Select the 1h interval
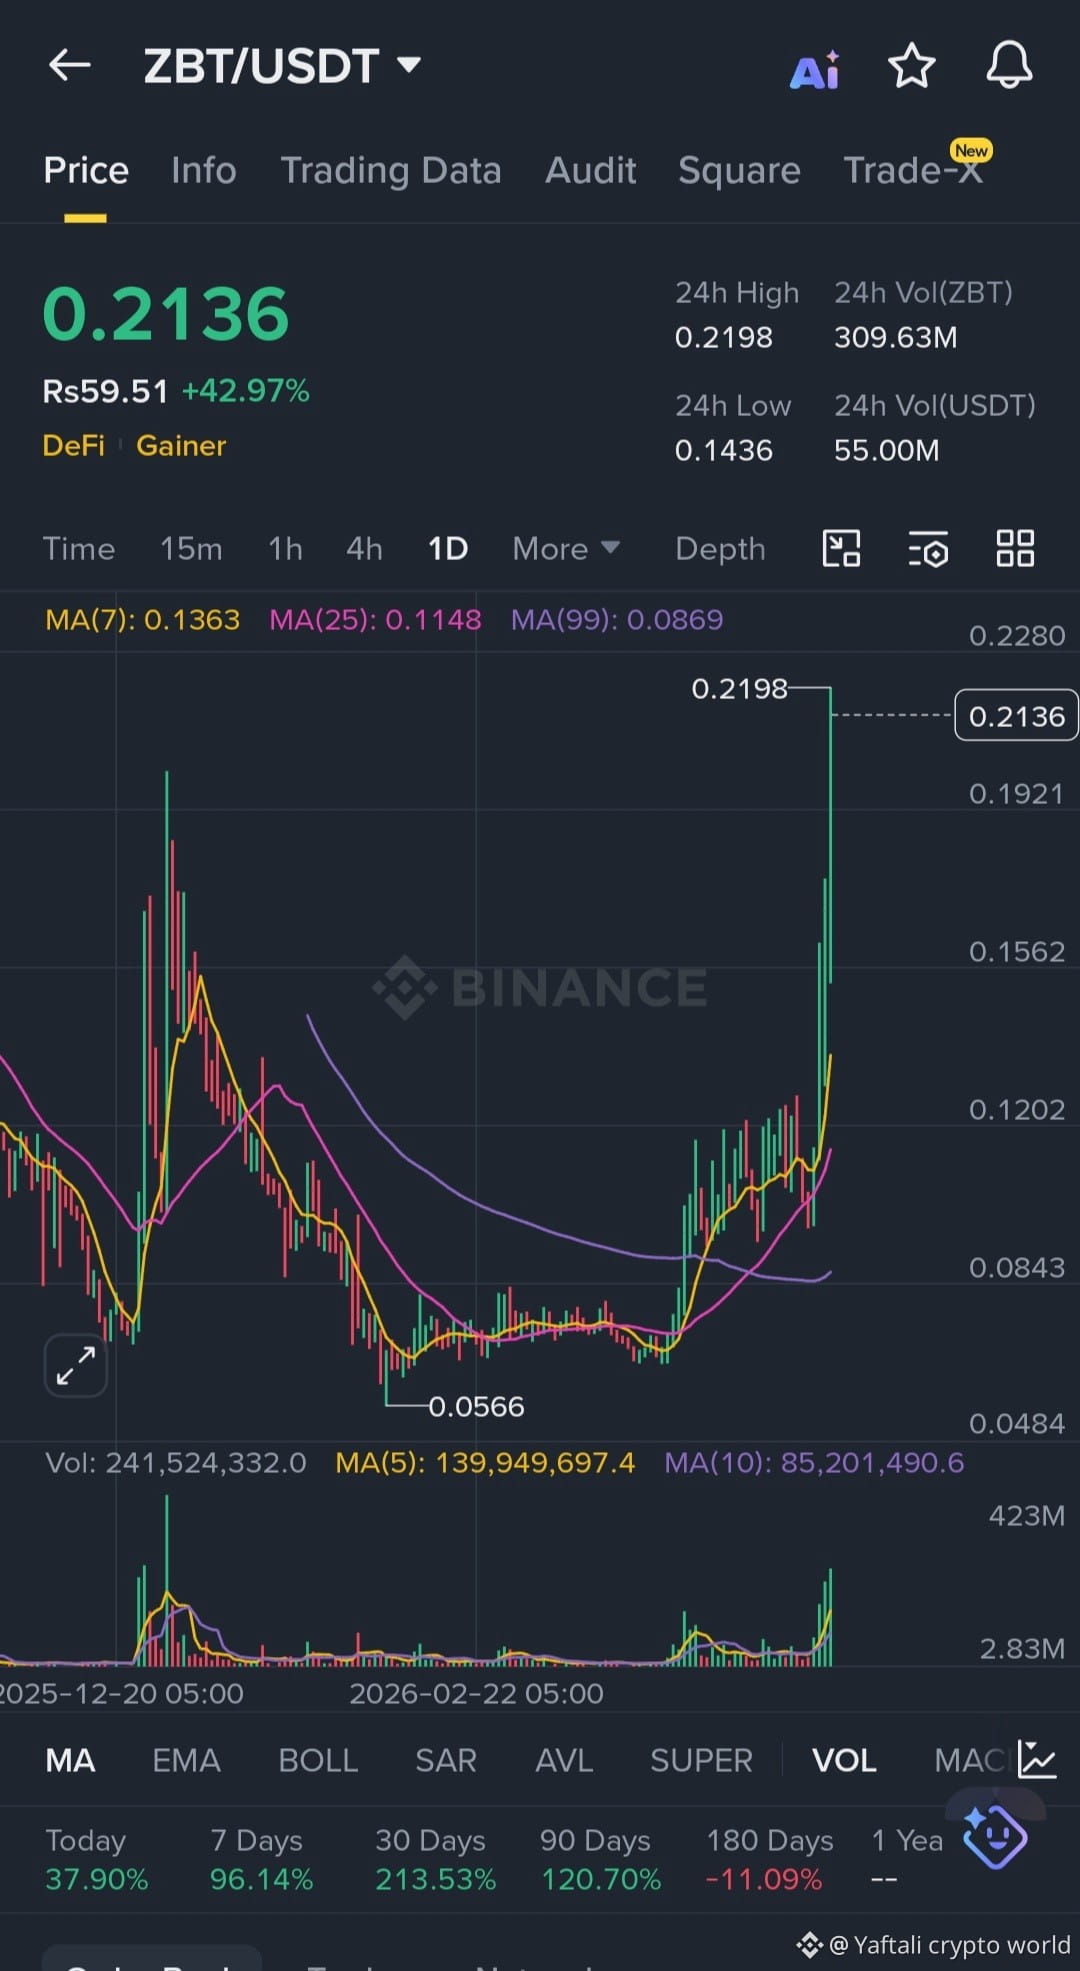Screen dimensions: 1080x1971 (285, 549)
